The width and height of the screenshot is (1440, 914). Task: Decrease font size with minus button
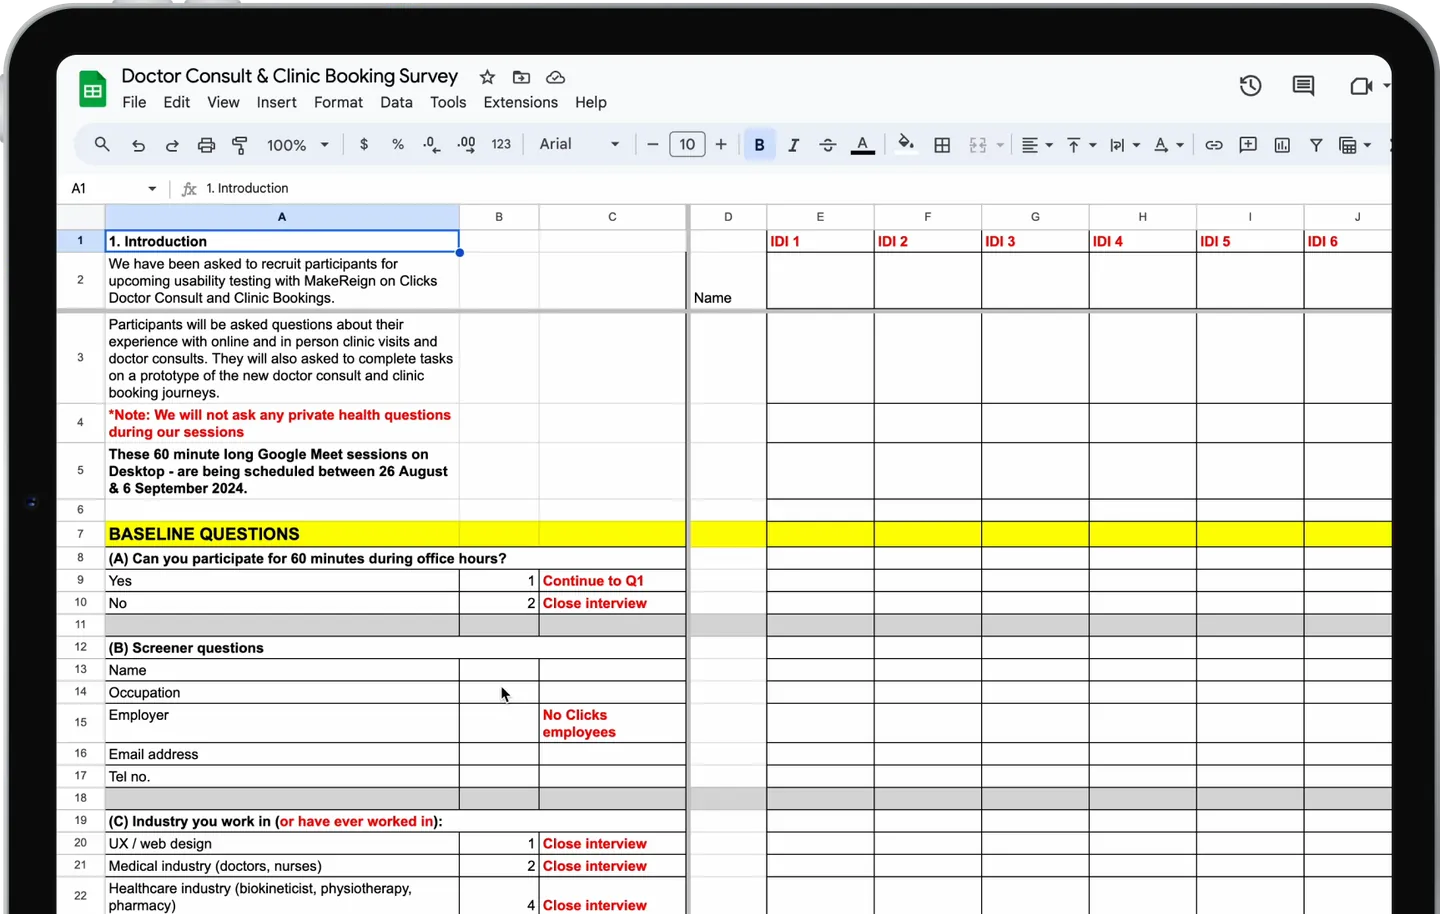click(653, 145)
